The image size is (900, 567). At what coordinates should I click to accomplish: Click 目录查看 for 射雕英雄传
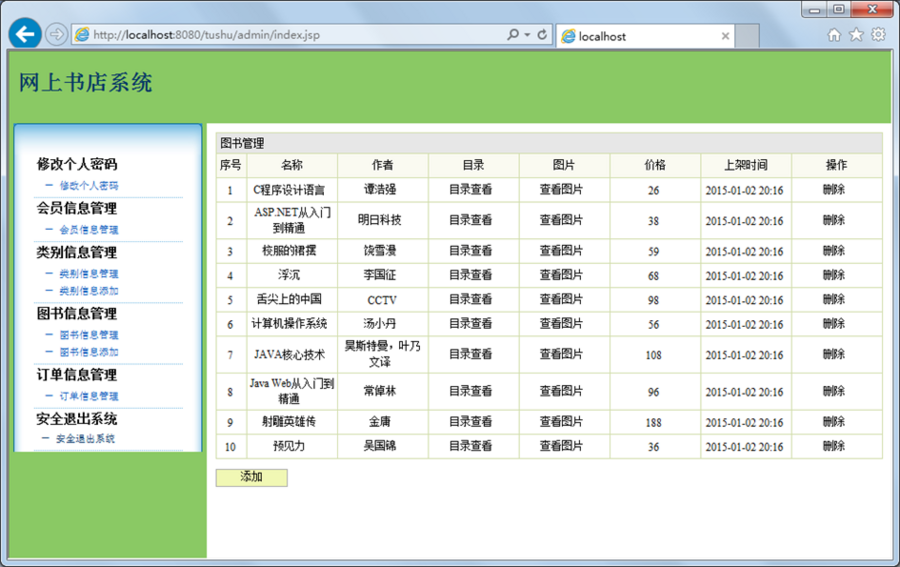coord(471,421)
